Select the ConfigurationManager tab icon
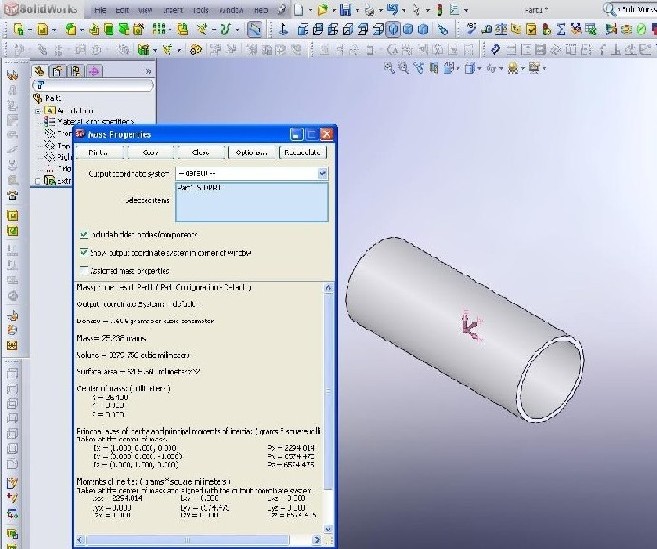The image size is (657, 549). pos(75,71)
